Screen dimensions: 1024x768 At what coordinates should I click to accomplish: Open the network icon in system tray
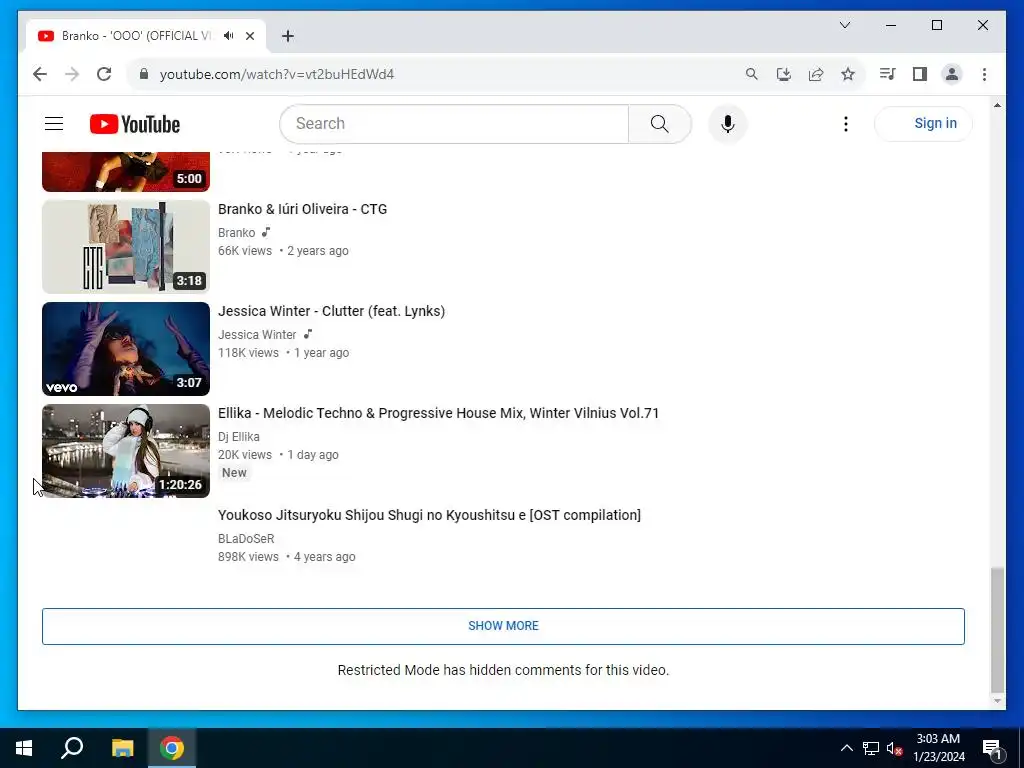point(871,748)
